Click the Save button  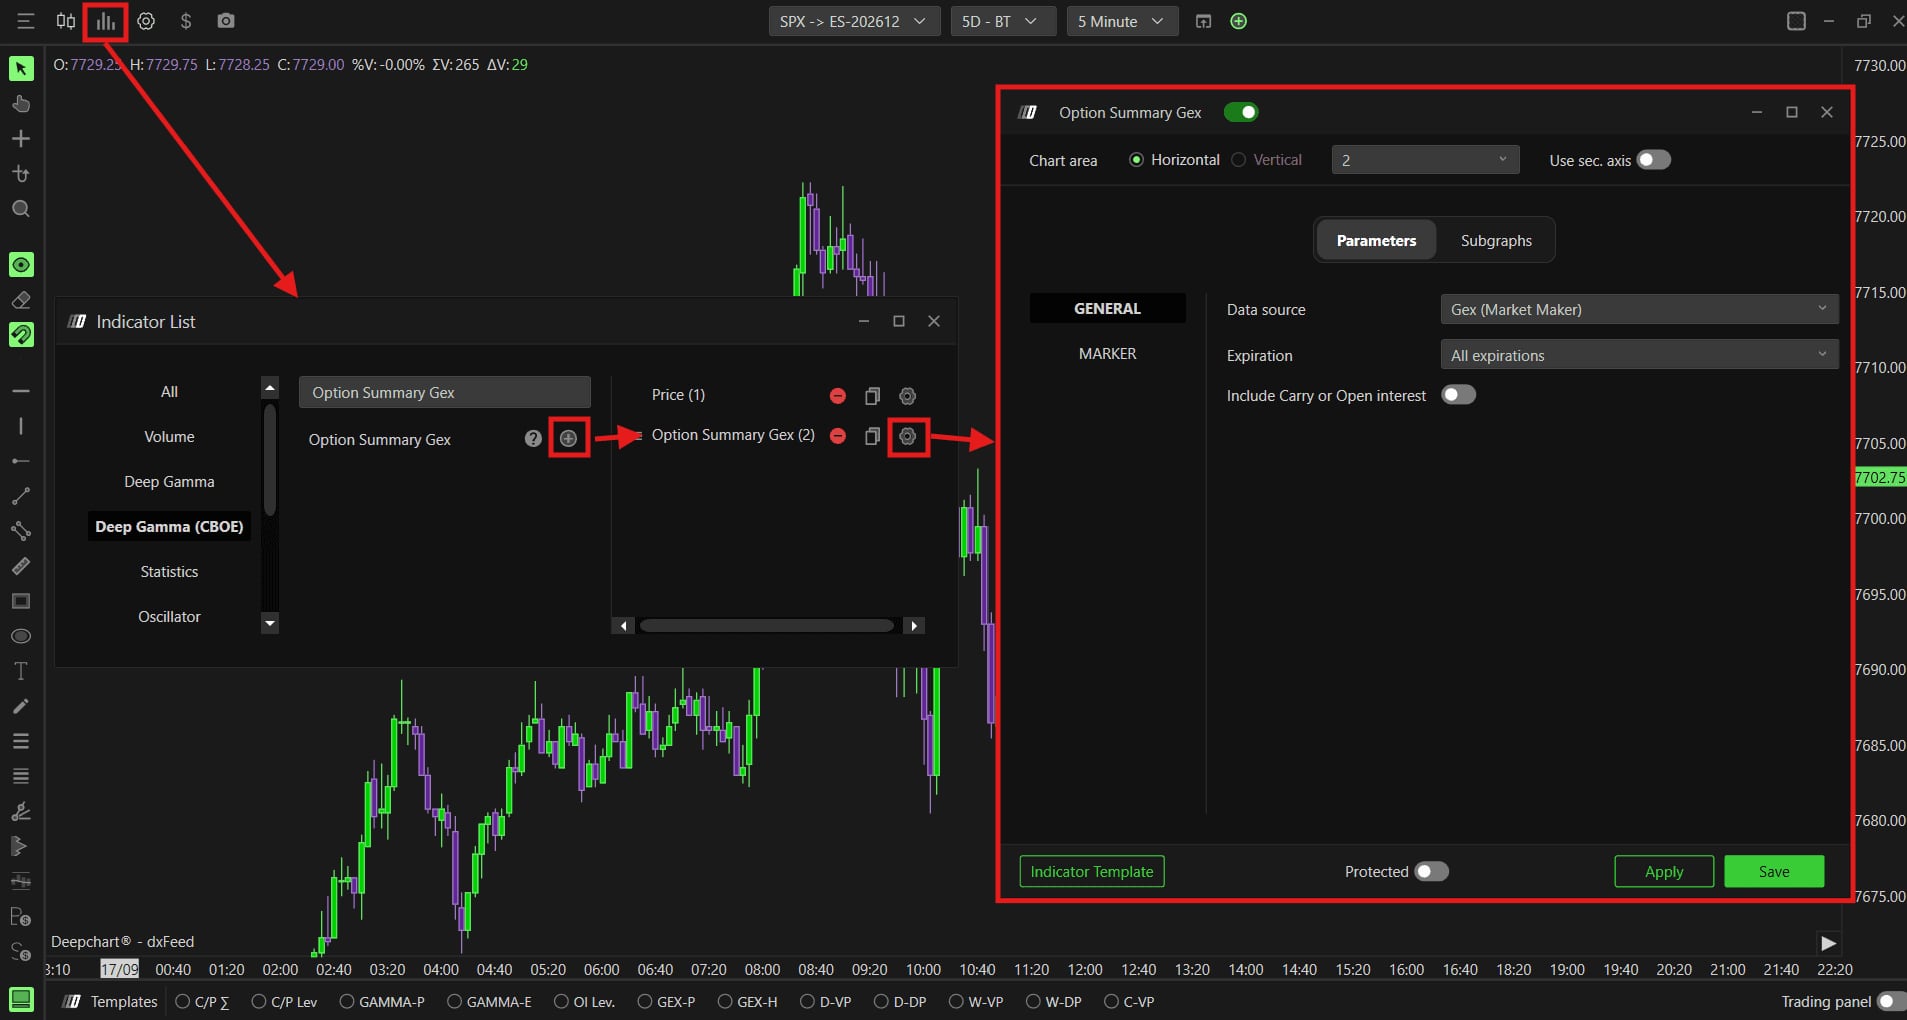click(1774, 871)
